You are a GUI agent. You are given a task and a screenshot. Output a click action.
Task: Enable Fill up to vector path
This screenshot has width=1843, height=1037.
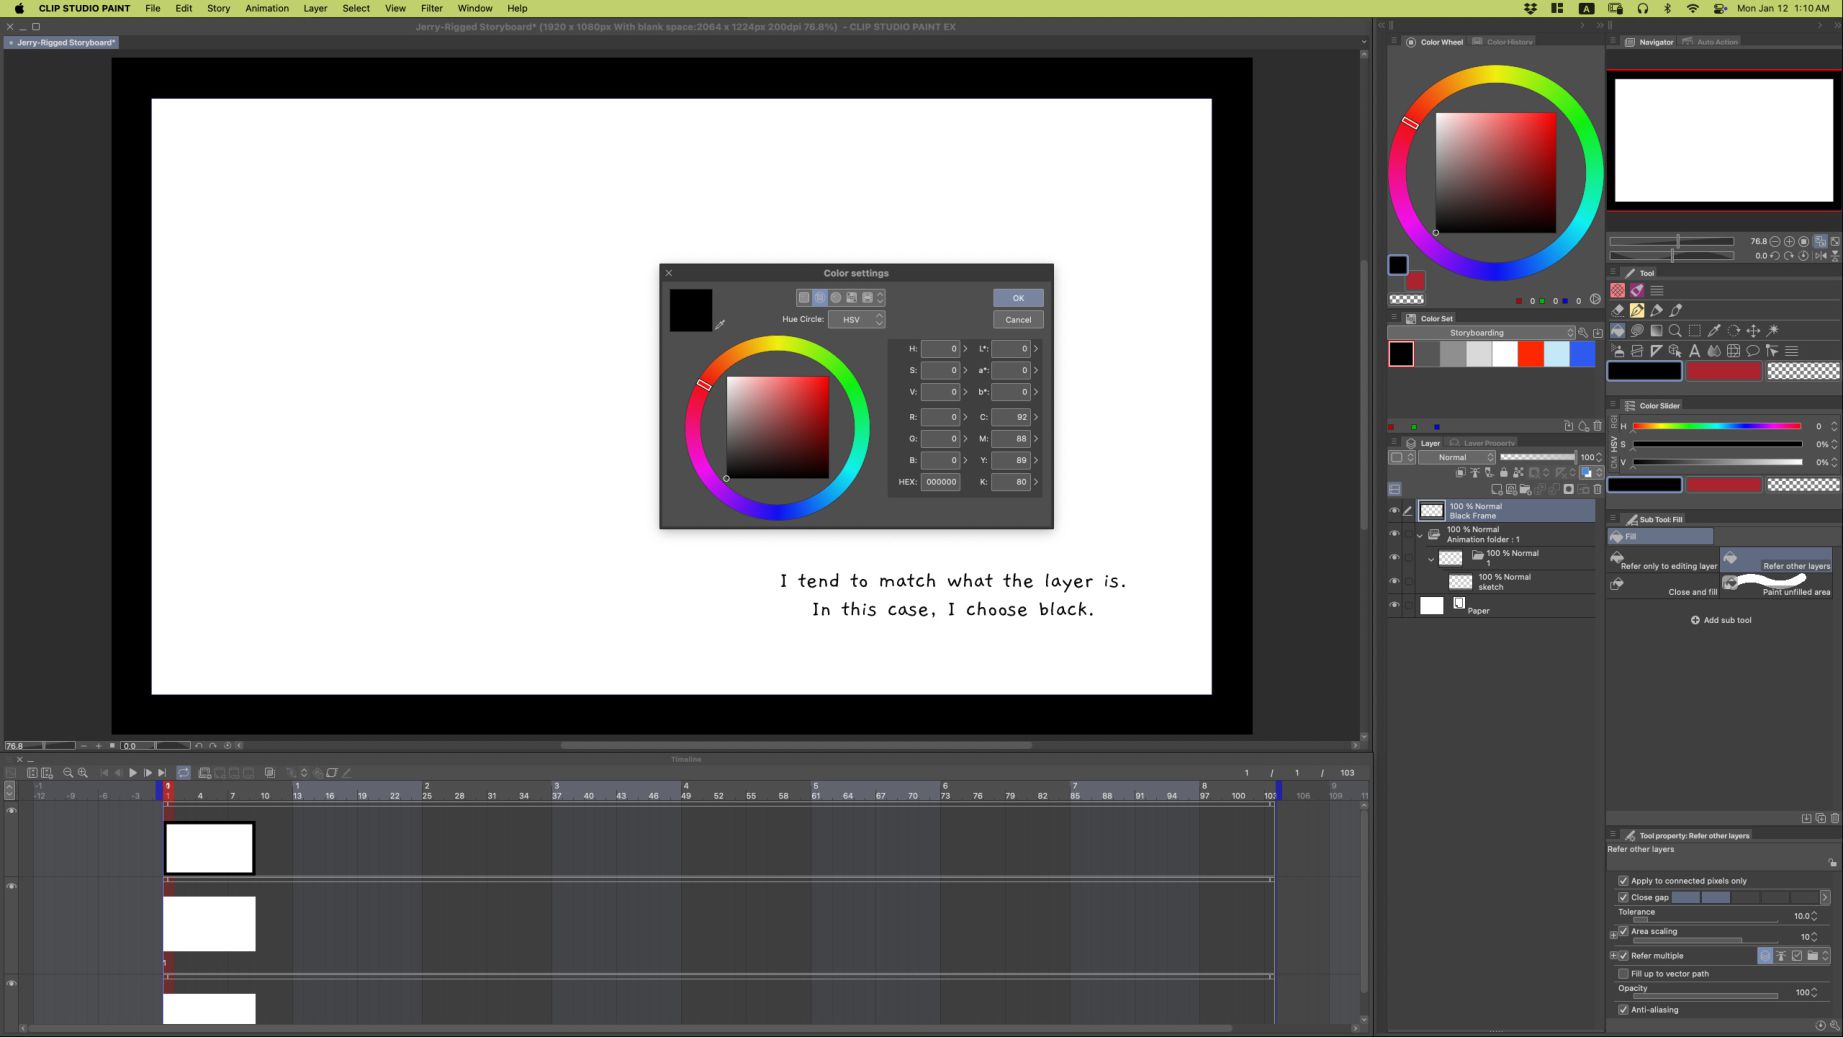[x=1623, y=974]
